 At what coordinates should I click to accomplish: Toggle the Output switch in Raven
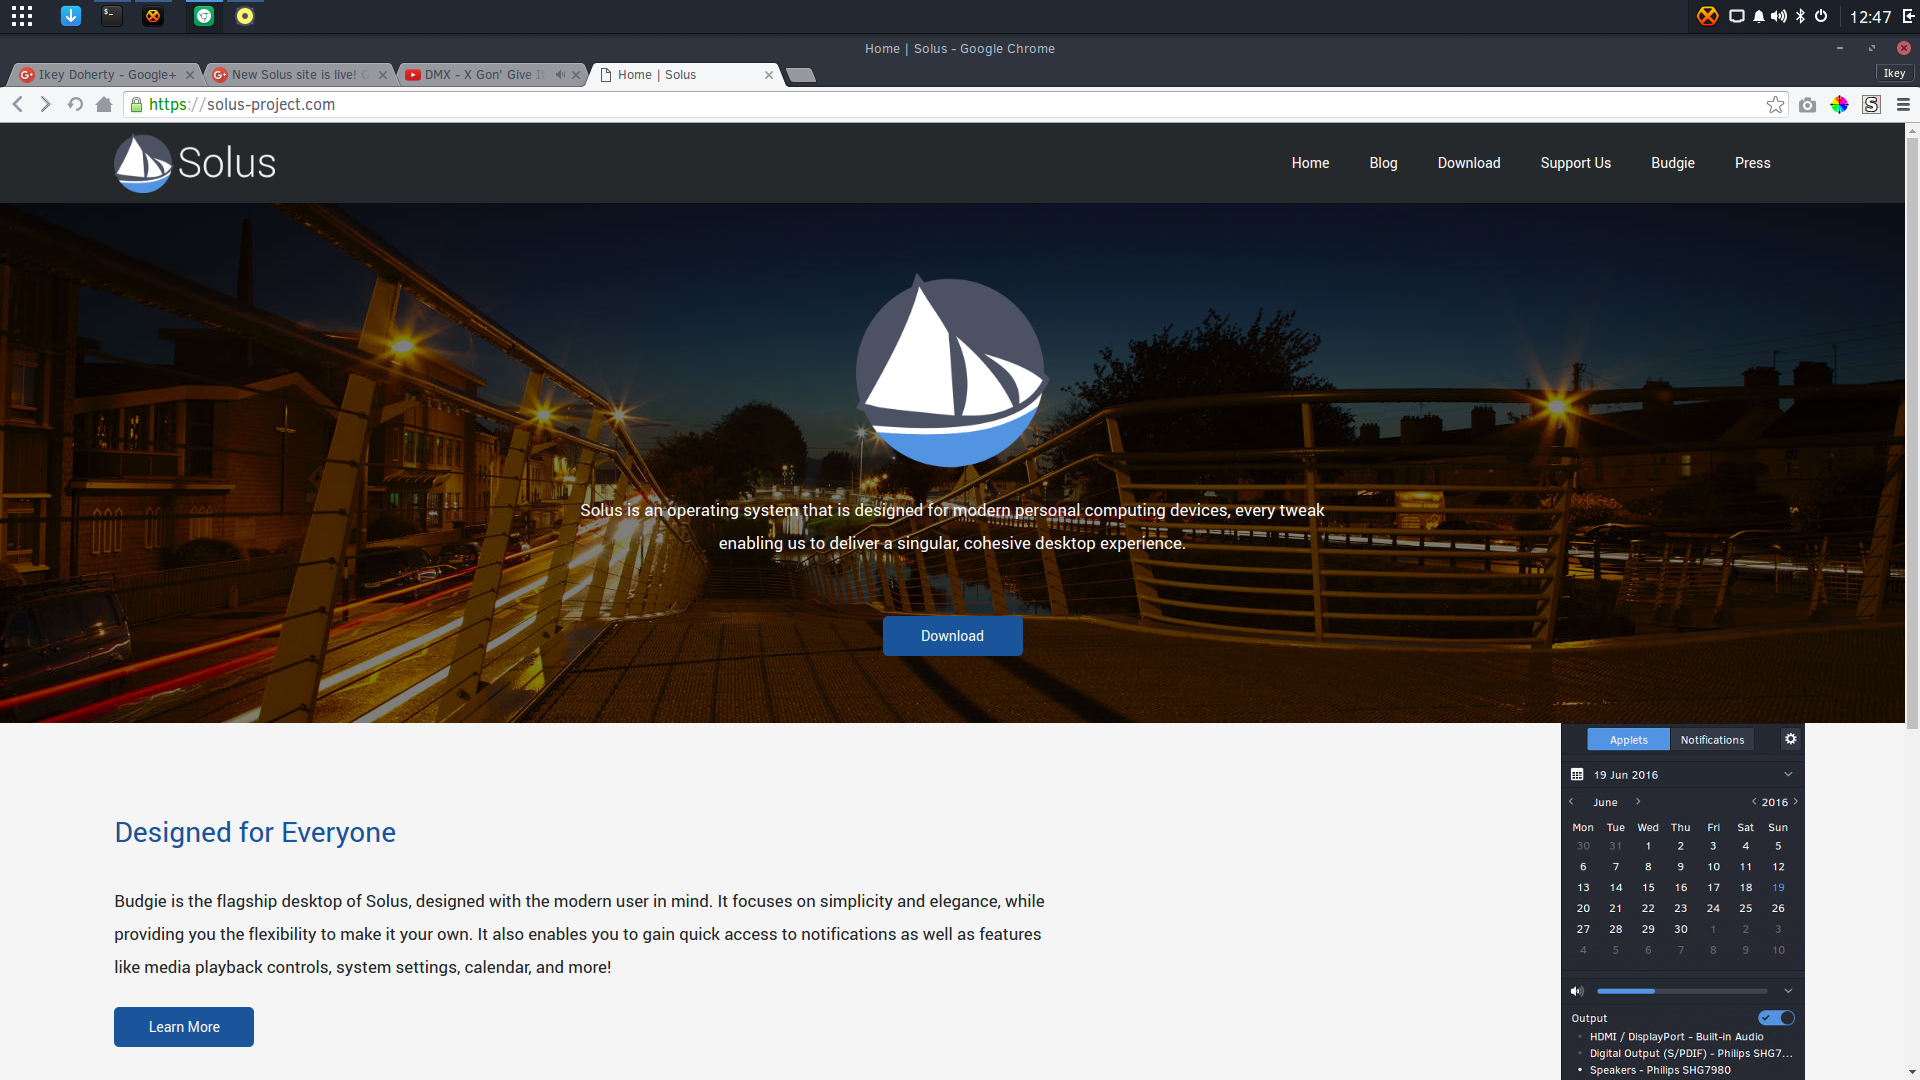(1777, 1018)
